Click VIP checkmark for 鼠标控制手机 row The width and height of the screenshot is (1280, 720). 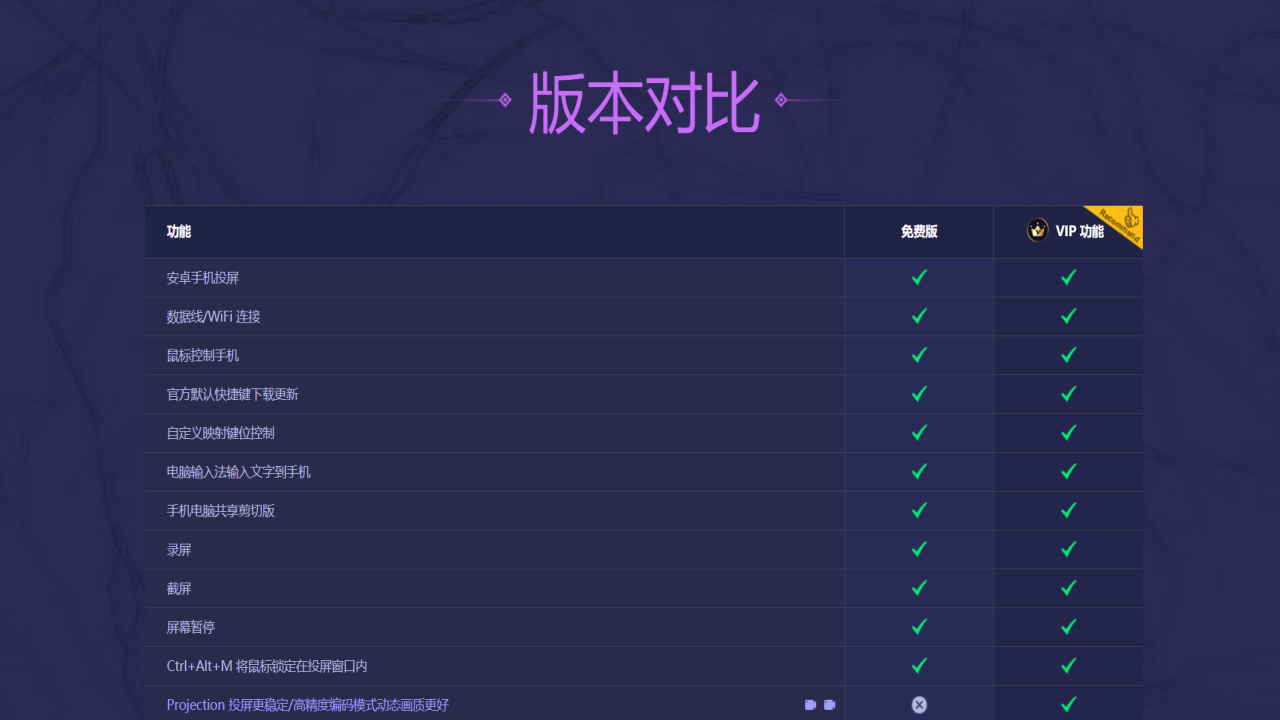(1068, 355)
